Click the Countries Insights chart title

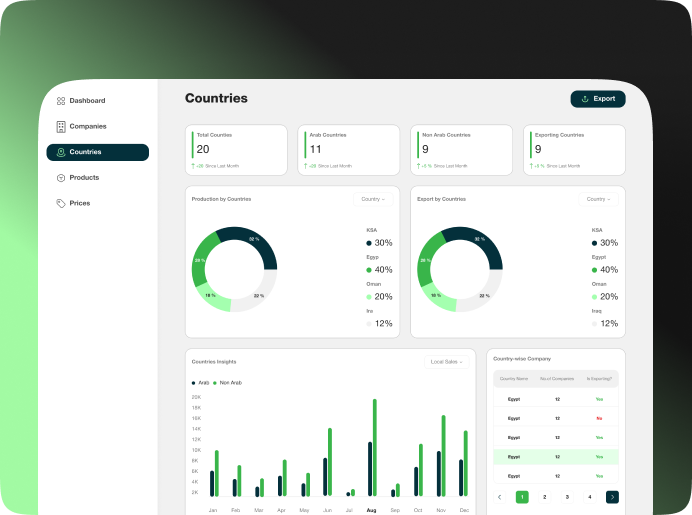click(x=214, y=362)
